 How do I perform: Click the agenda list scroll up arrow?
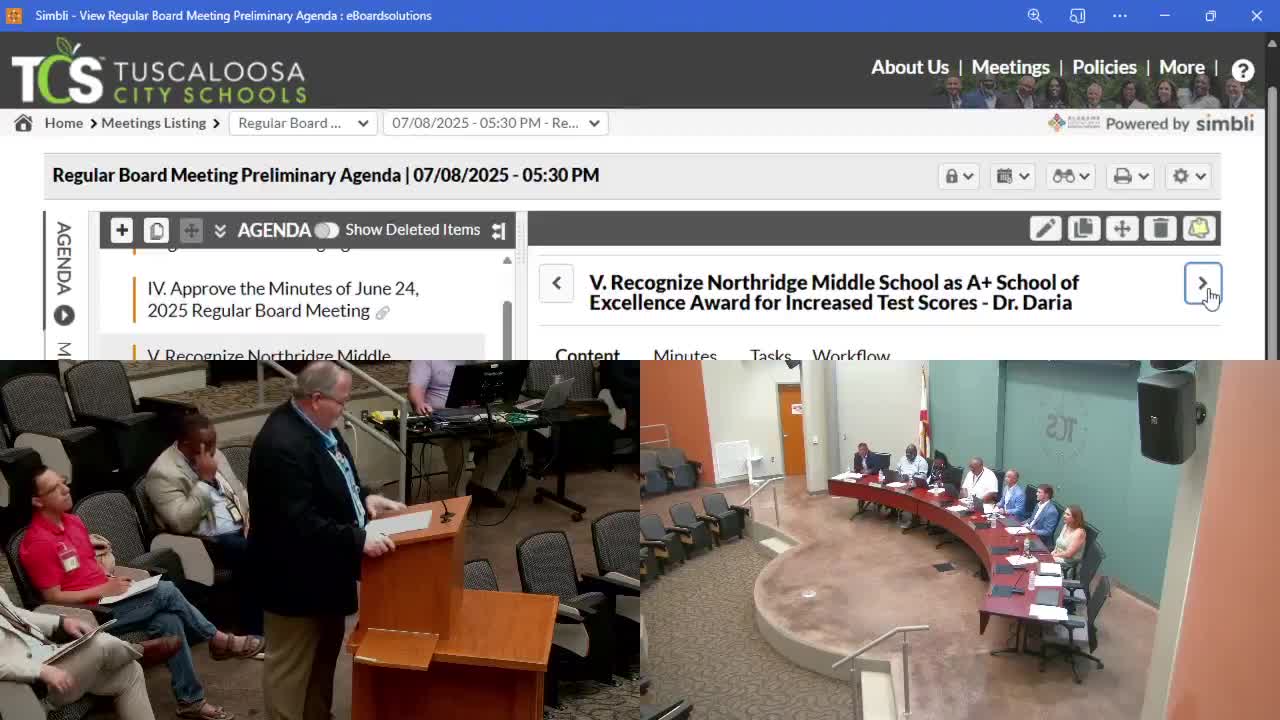[507, 260]
